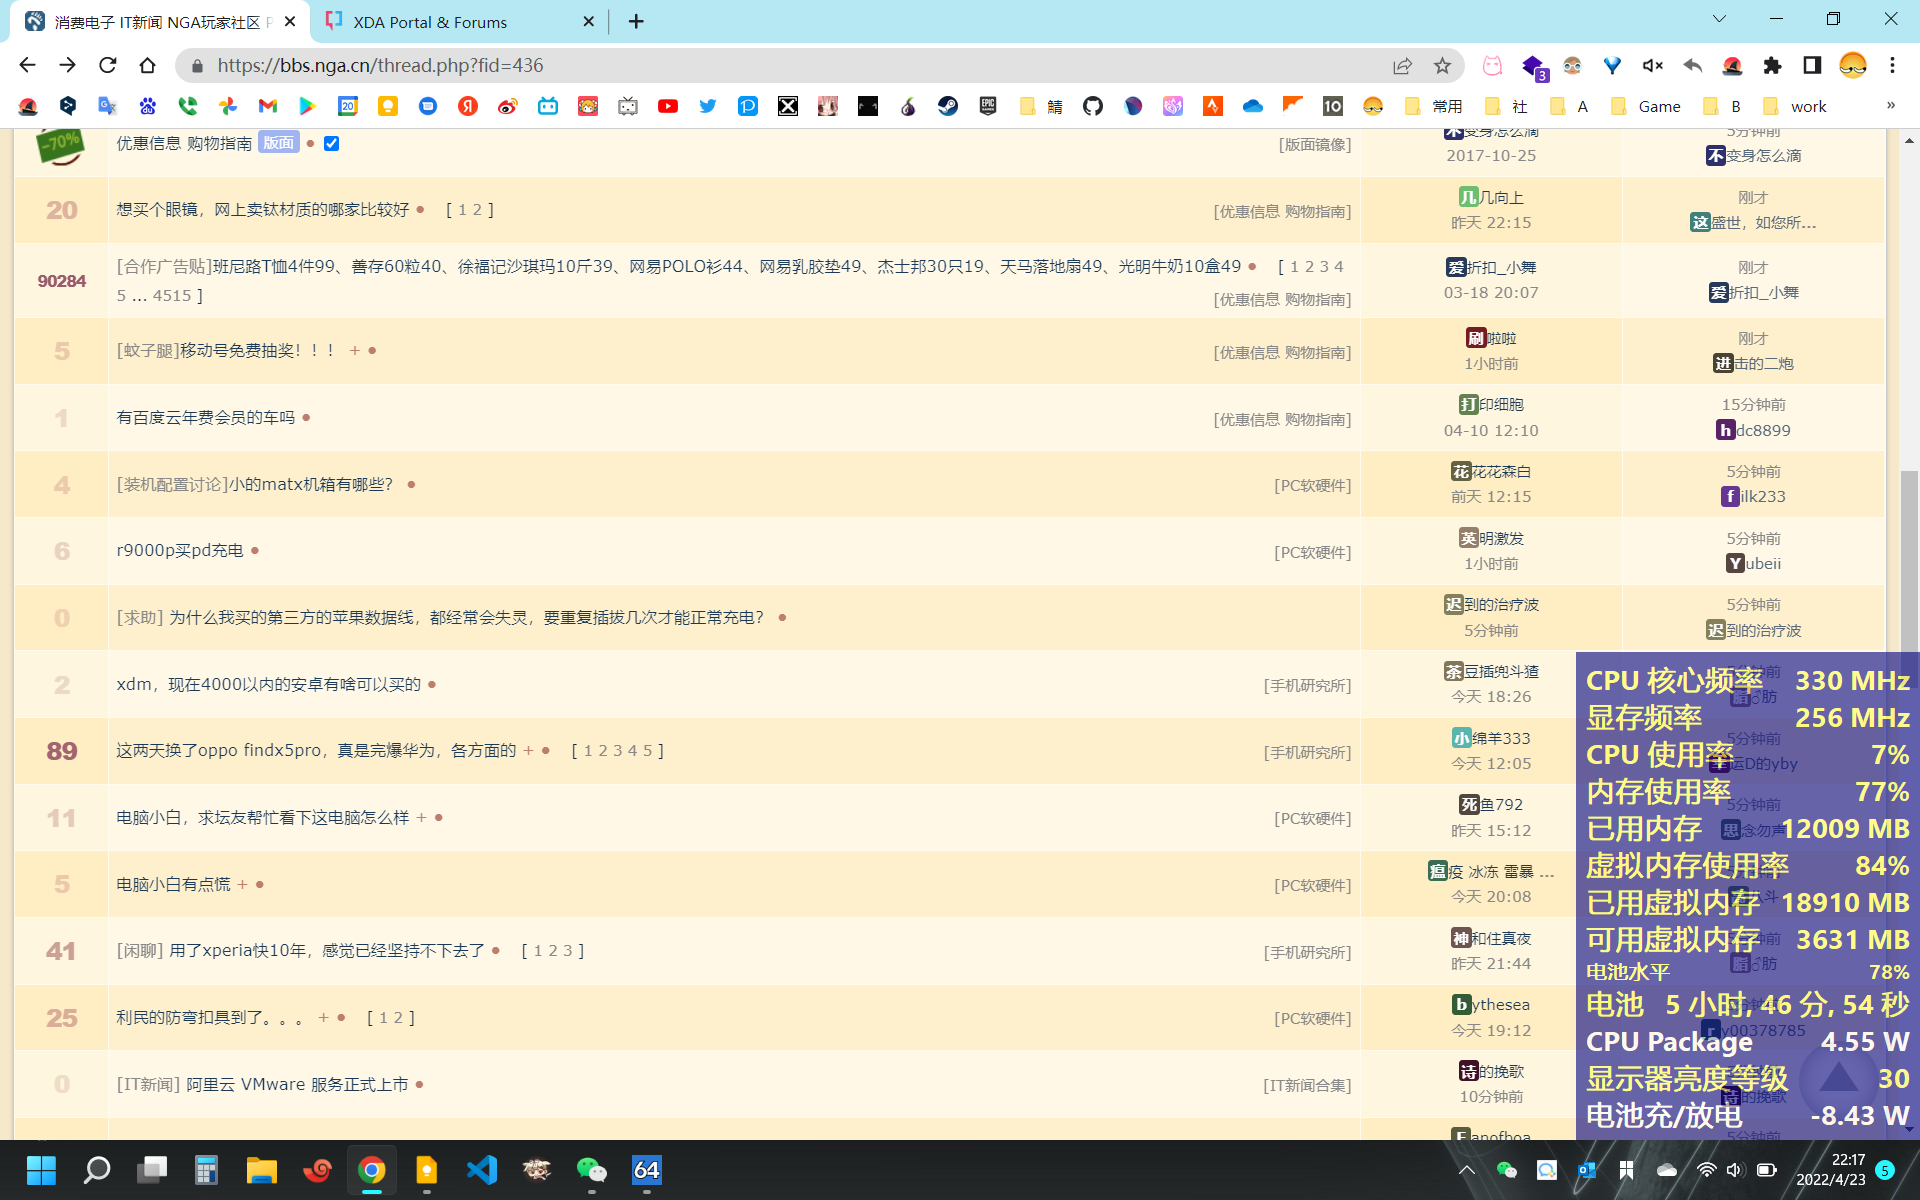Open the Game bookmark folder
The image size is (1920, 1200).
click(1646, 106)
